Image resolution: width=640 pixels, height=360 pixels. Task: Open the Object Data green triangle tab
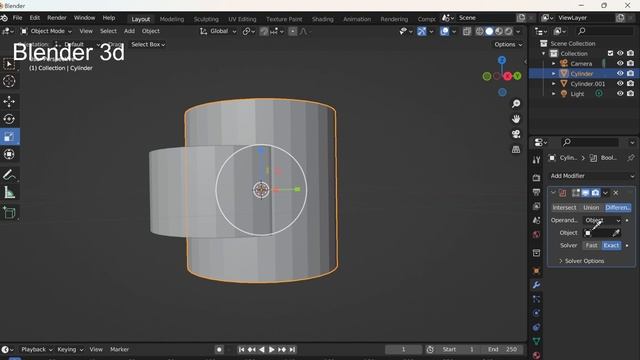click(536, 341)
